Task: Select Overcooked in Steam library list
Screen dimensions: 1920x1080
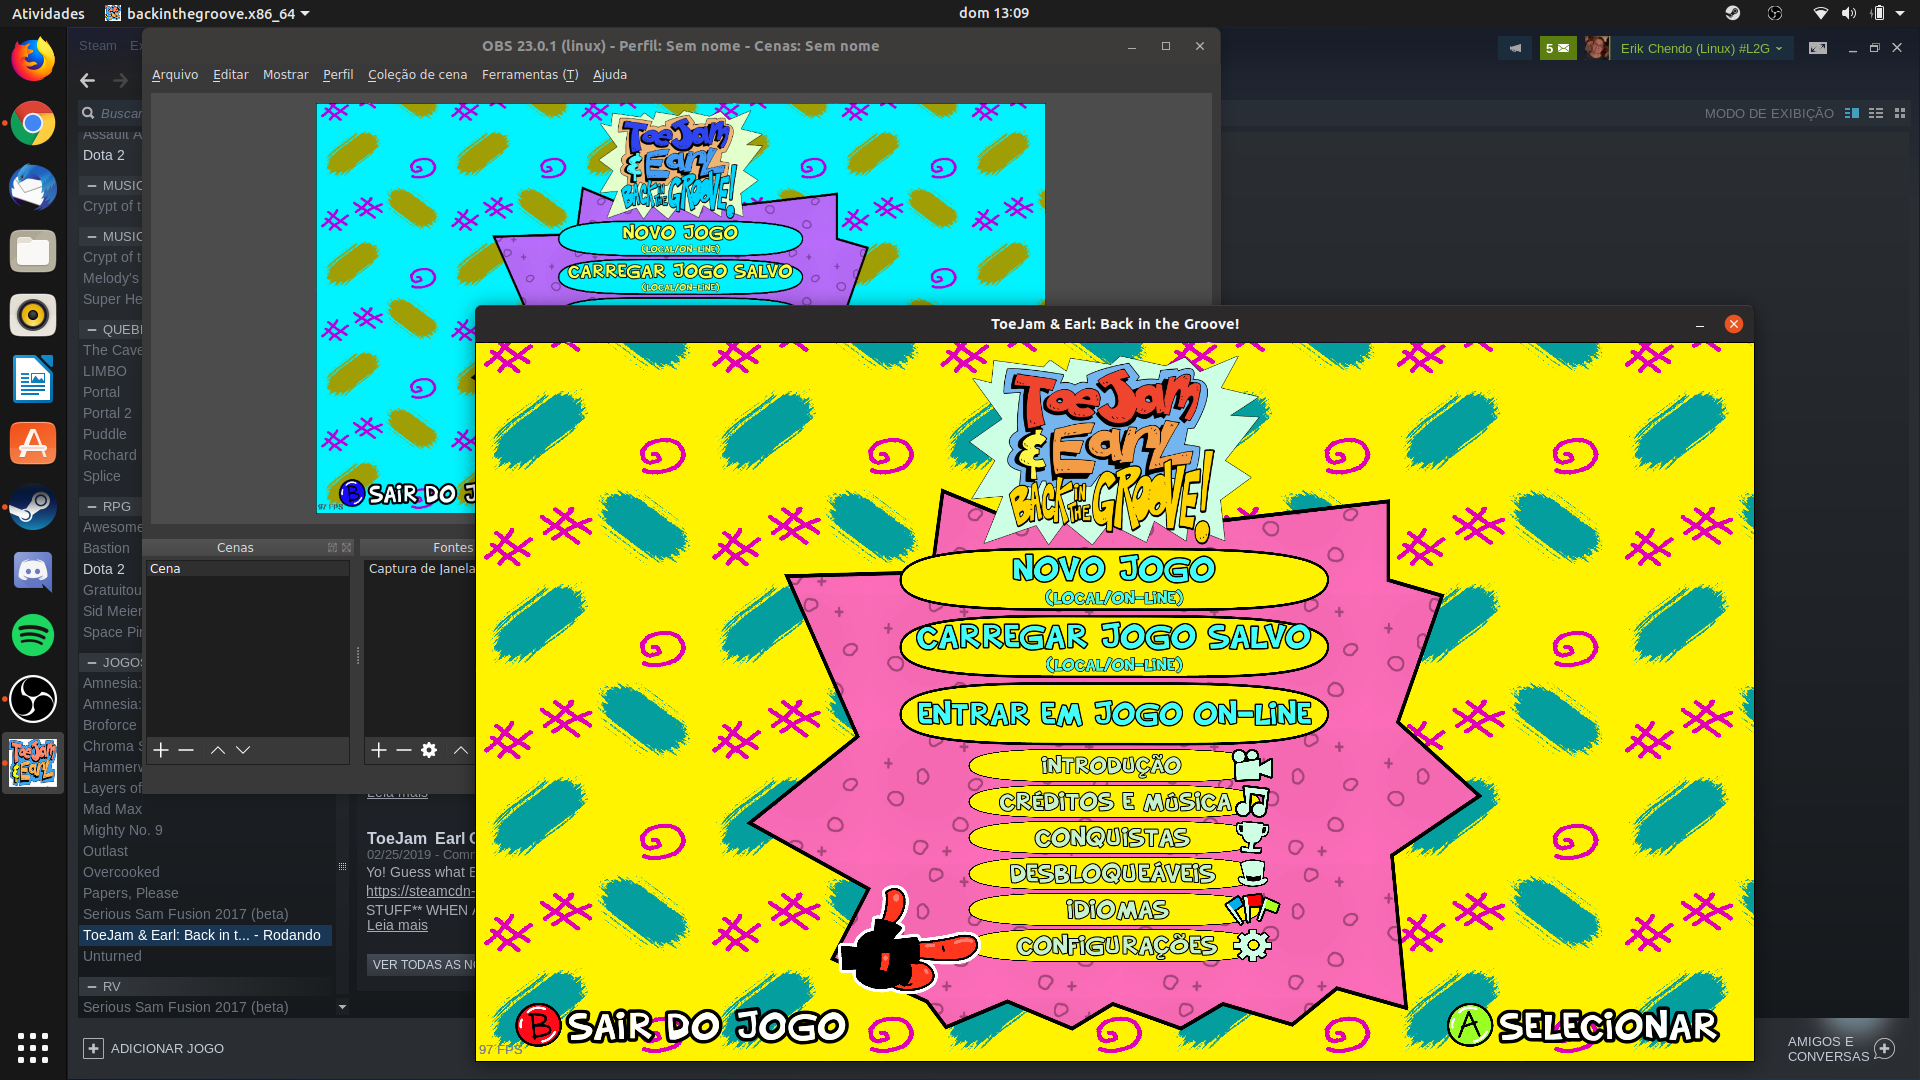Action: click(121, 872)
